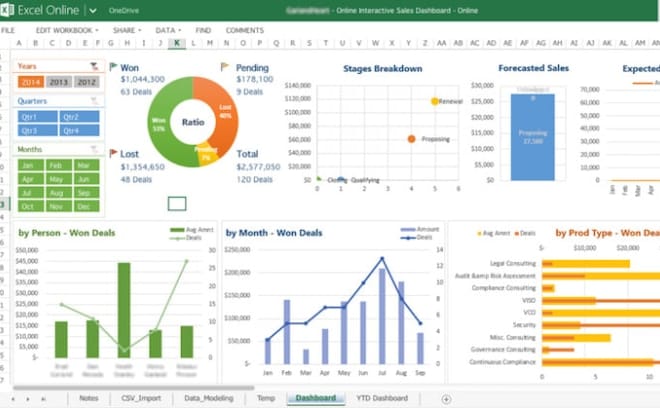Screen dimensions: 660x408
Task: Click the yellow Pending flag icon
Action: [225, 67]
